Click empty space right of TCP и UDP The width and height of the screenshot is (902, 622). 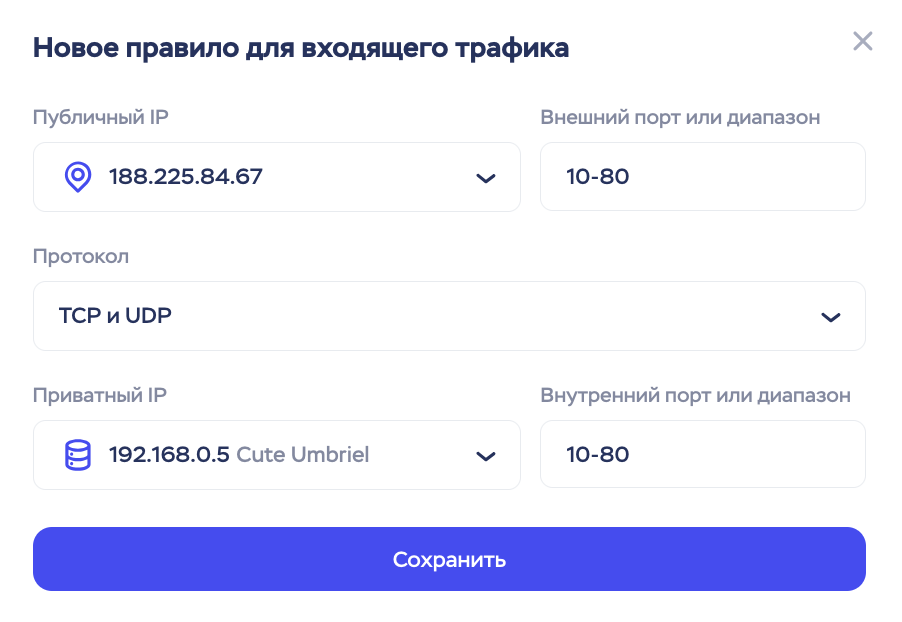click(x=480, y=316)
